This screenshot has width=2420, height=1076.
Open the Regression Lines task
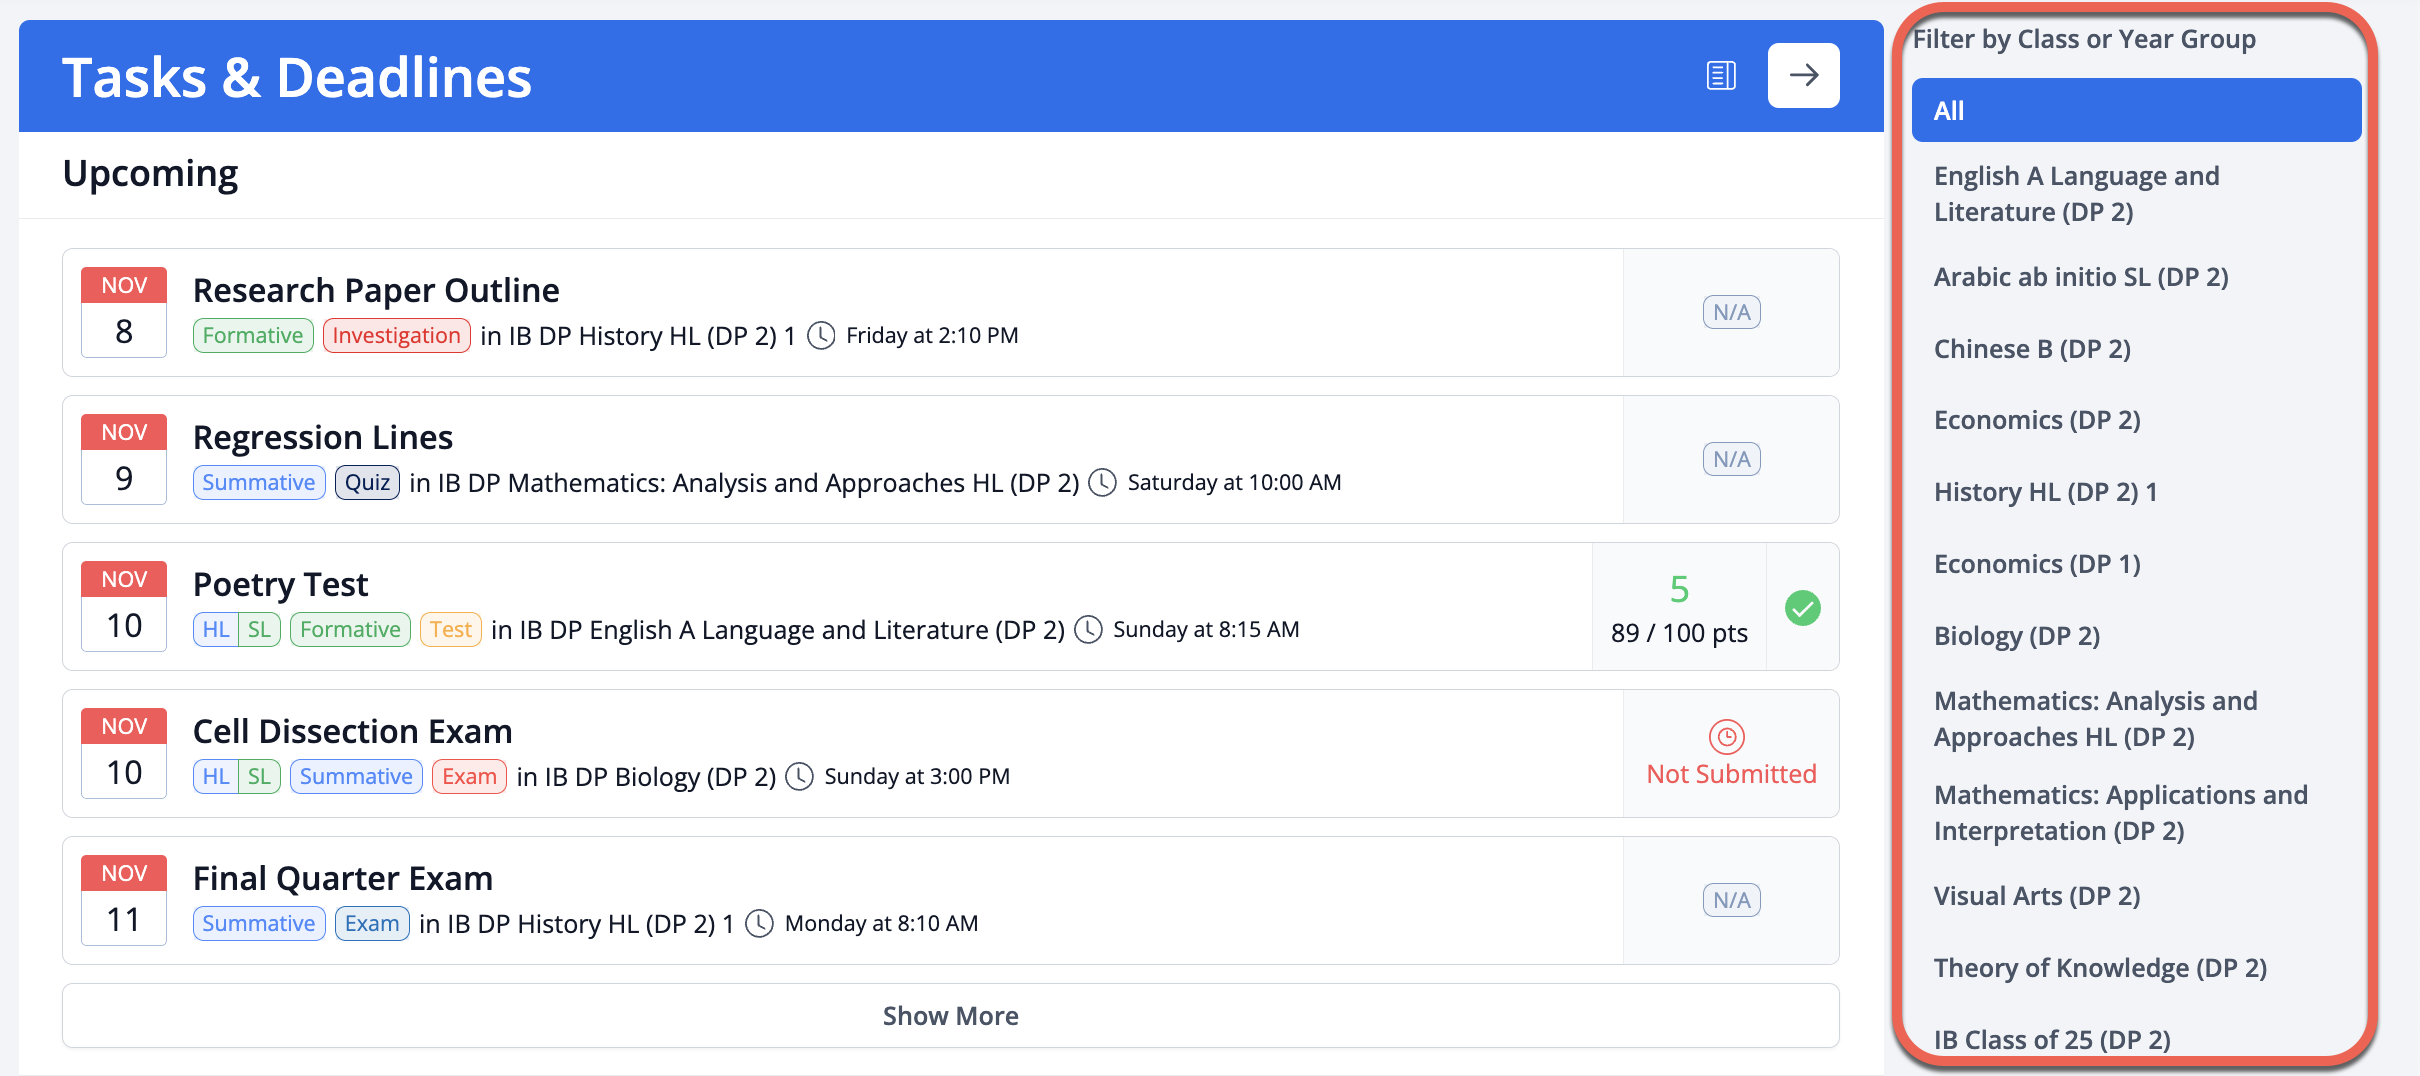322,438
